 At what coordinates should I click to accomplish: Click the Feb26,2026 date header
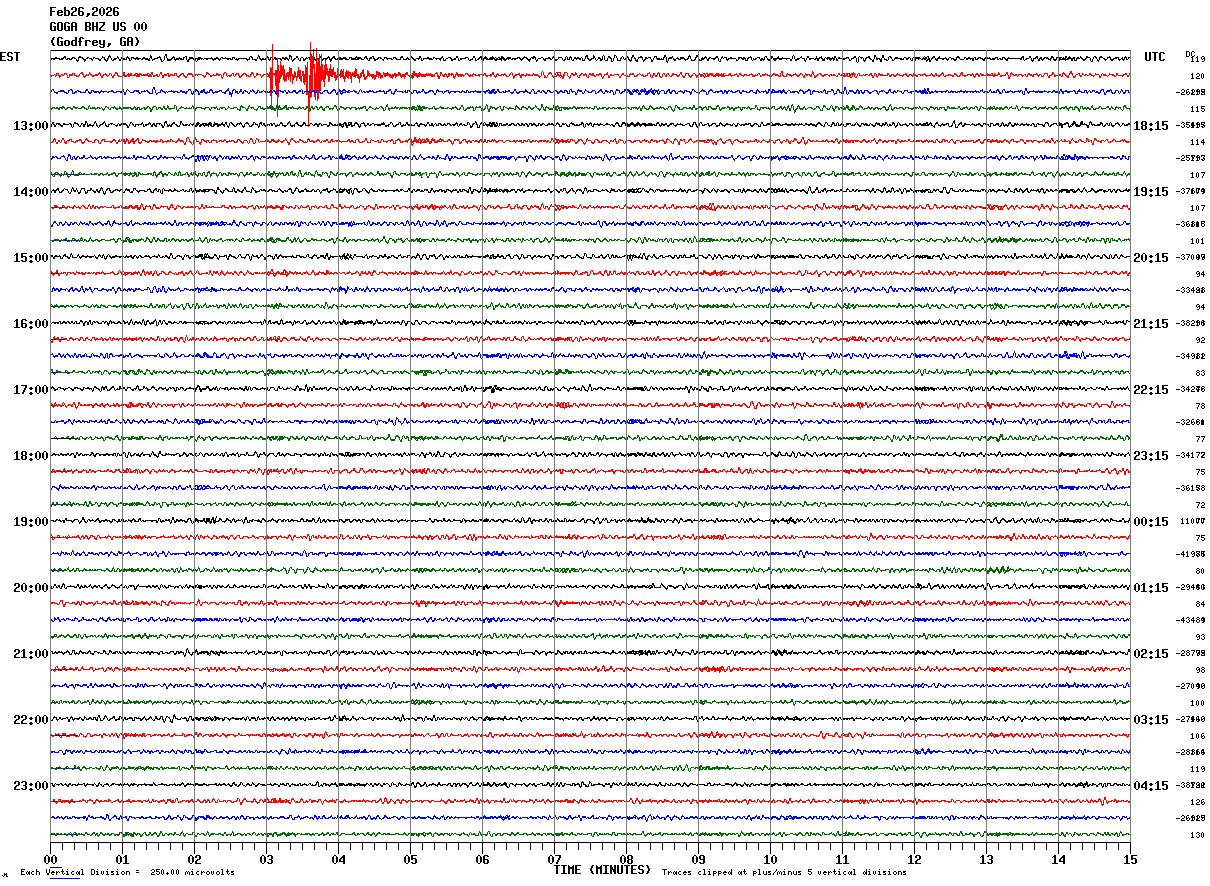pyautogui.click(x=84, y=12)
